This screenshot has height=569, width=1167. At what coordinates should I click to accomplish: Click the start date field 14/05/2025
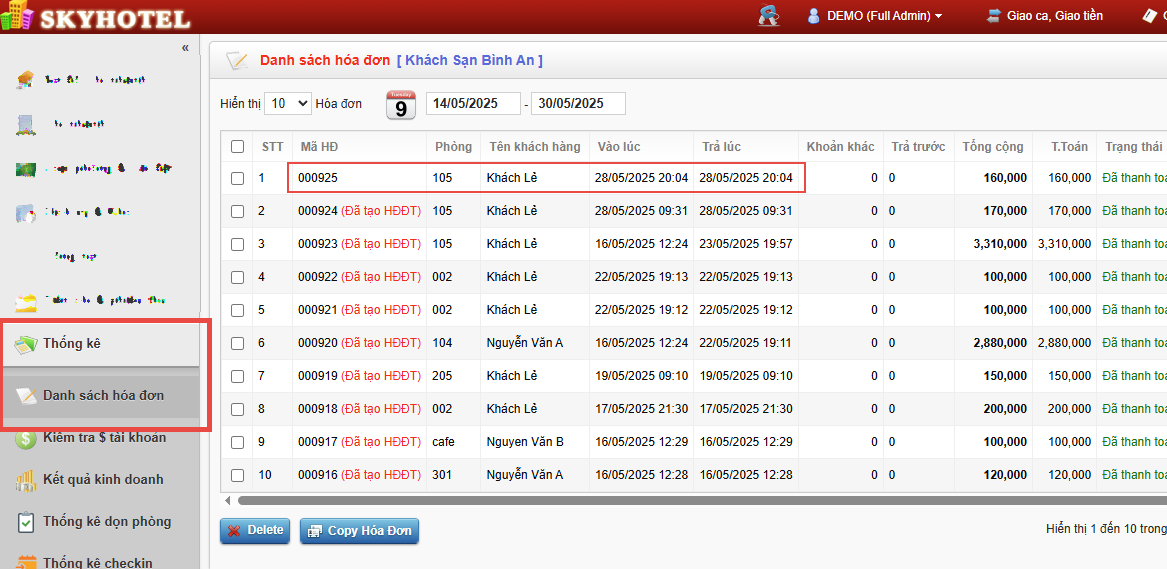(x=472, y=104)
